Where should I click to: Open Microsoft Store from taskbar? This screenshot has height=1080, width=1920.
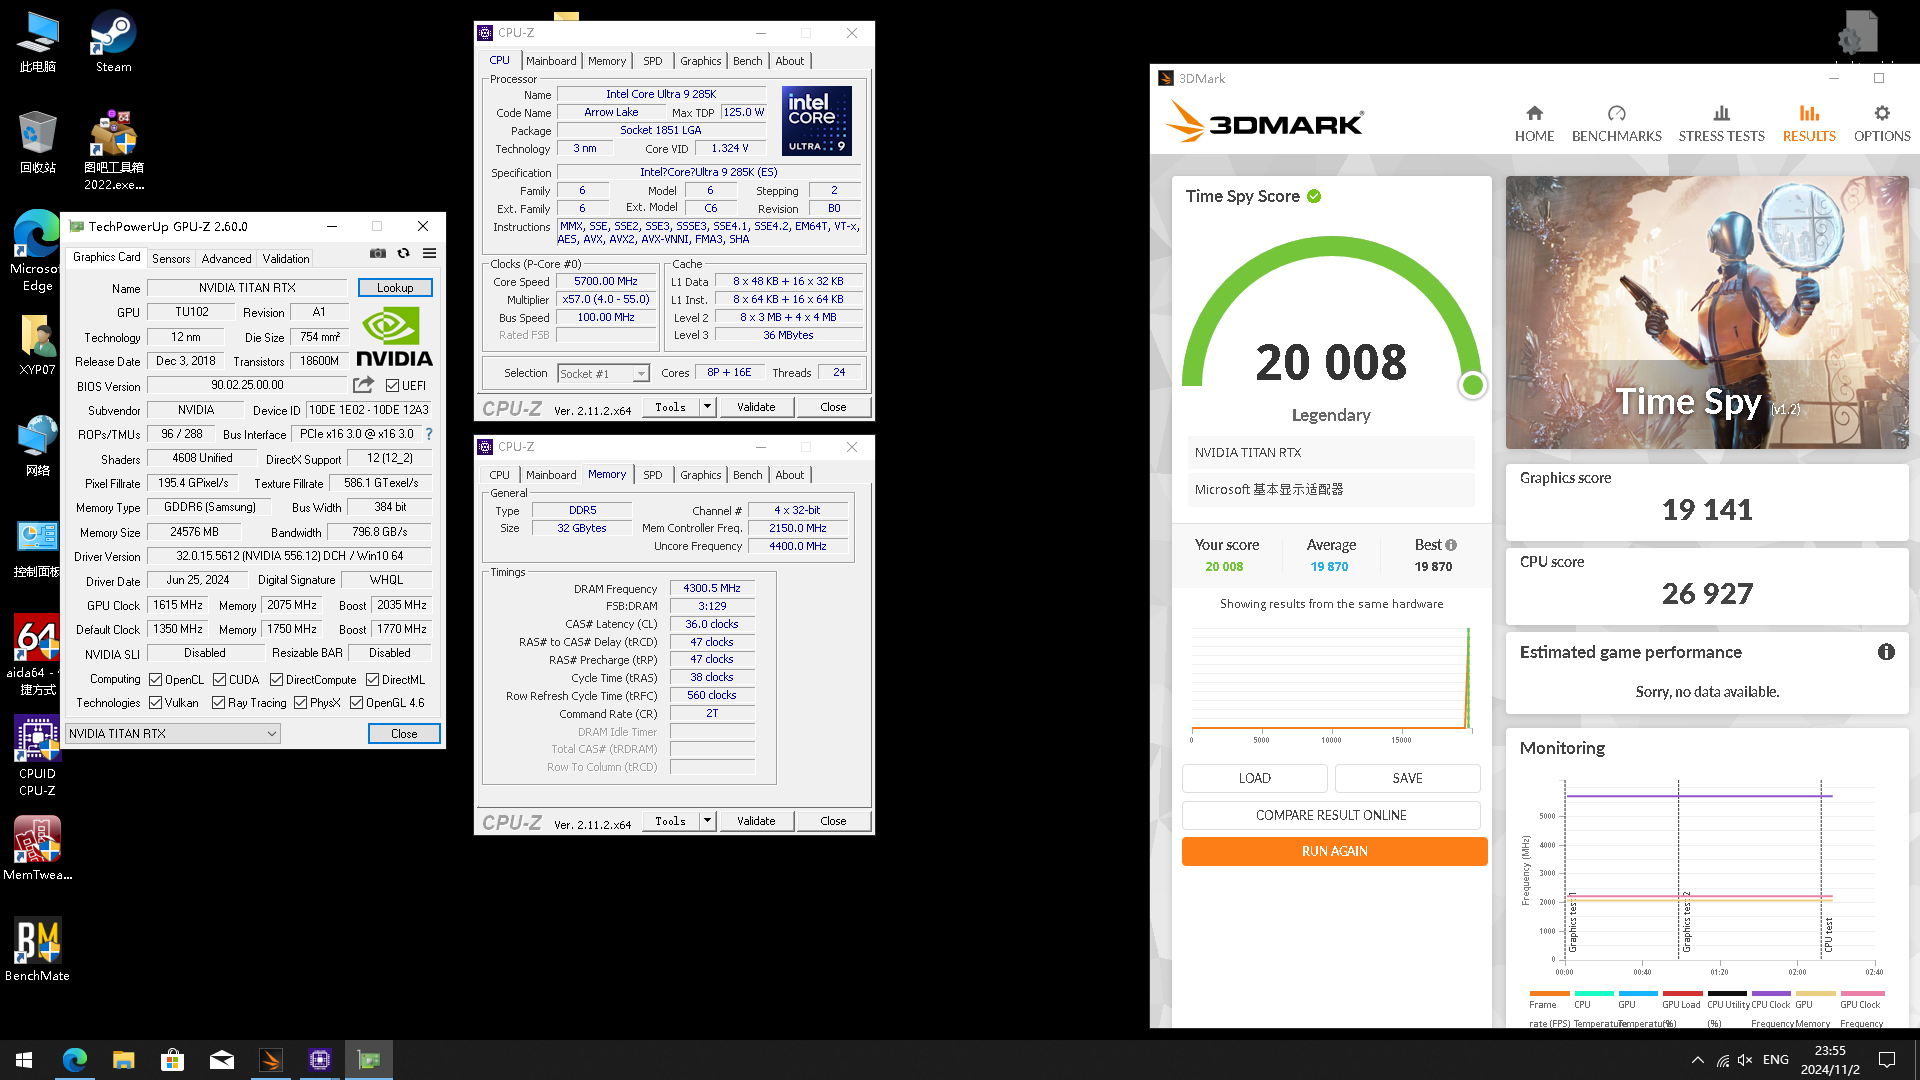tap(172, 1060)
